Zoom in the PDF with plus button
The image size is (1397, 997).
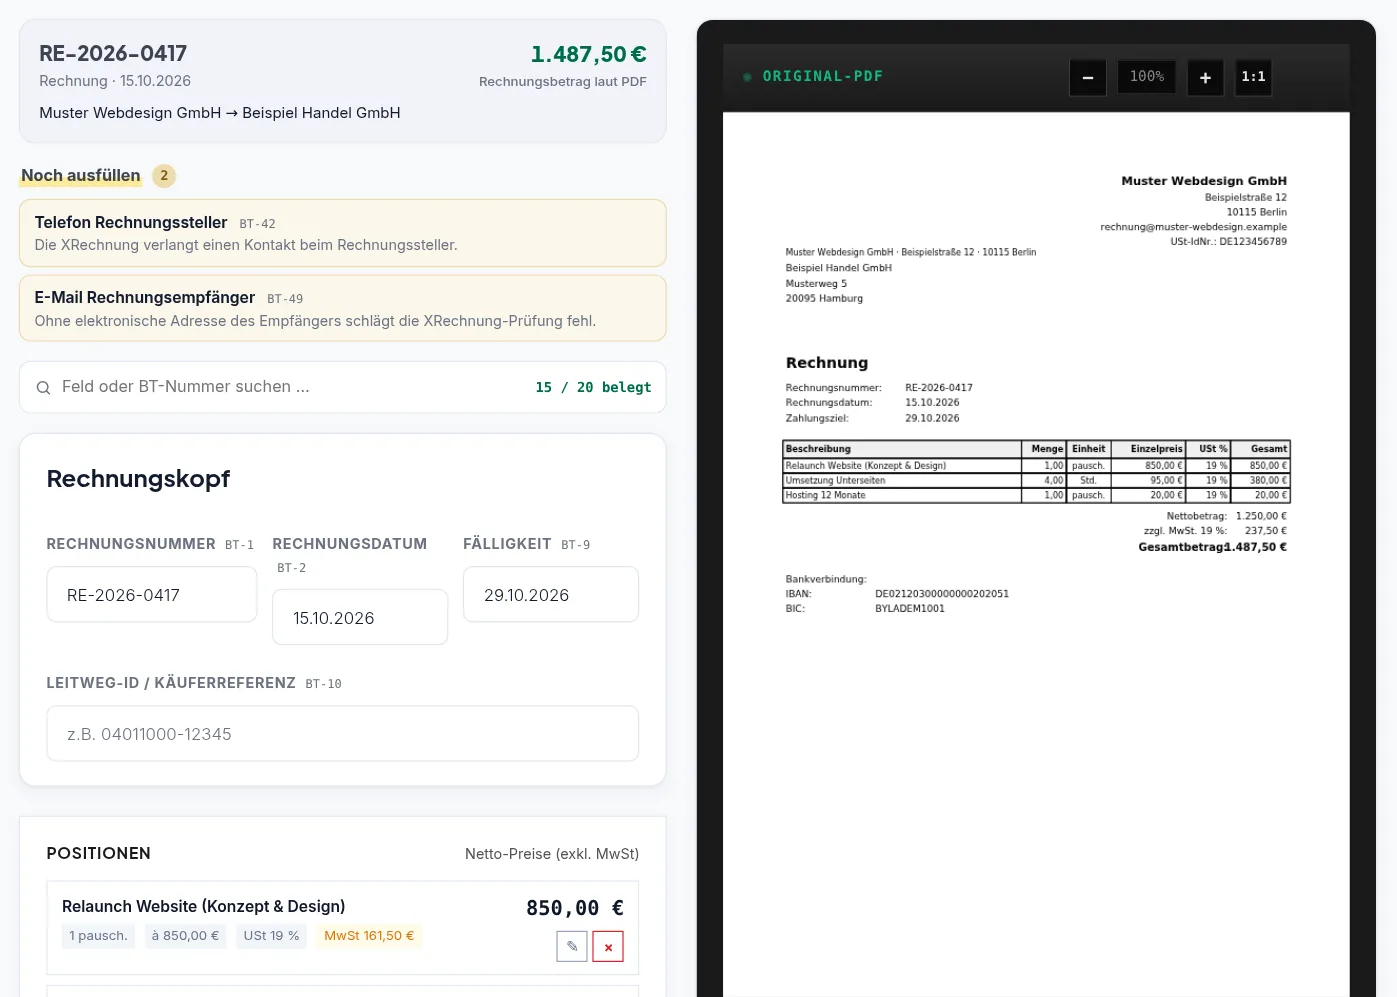click(1205, 77)
